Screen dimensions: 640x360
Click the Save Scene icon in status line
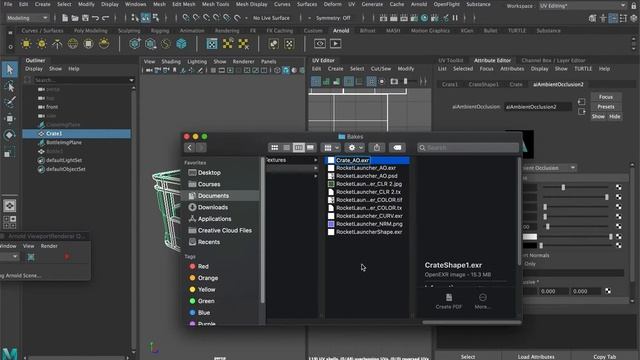coord(85,18)
